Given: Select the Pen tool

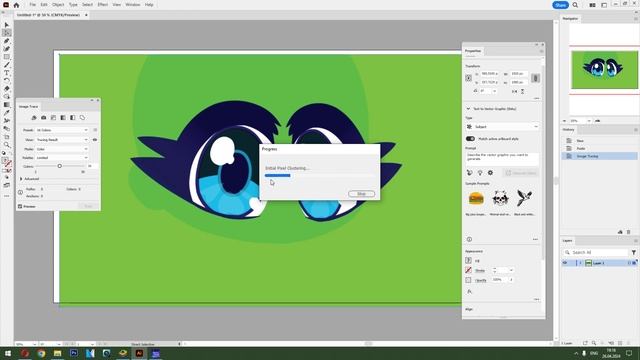Looking at the screenshot, I should (7, 41).
